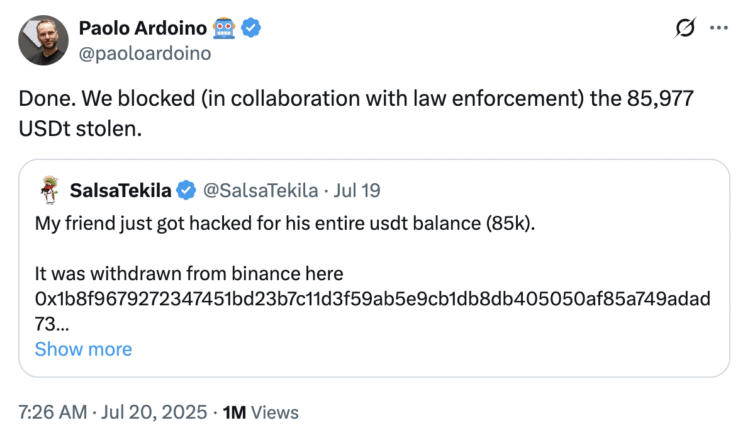Open the 1M Views count
The width and height of the screenshot is (750, 430).
pyautogui.click(x=260, y=411)
